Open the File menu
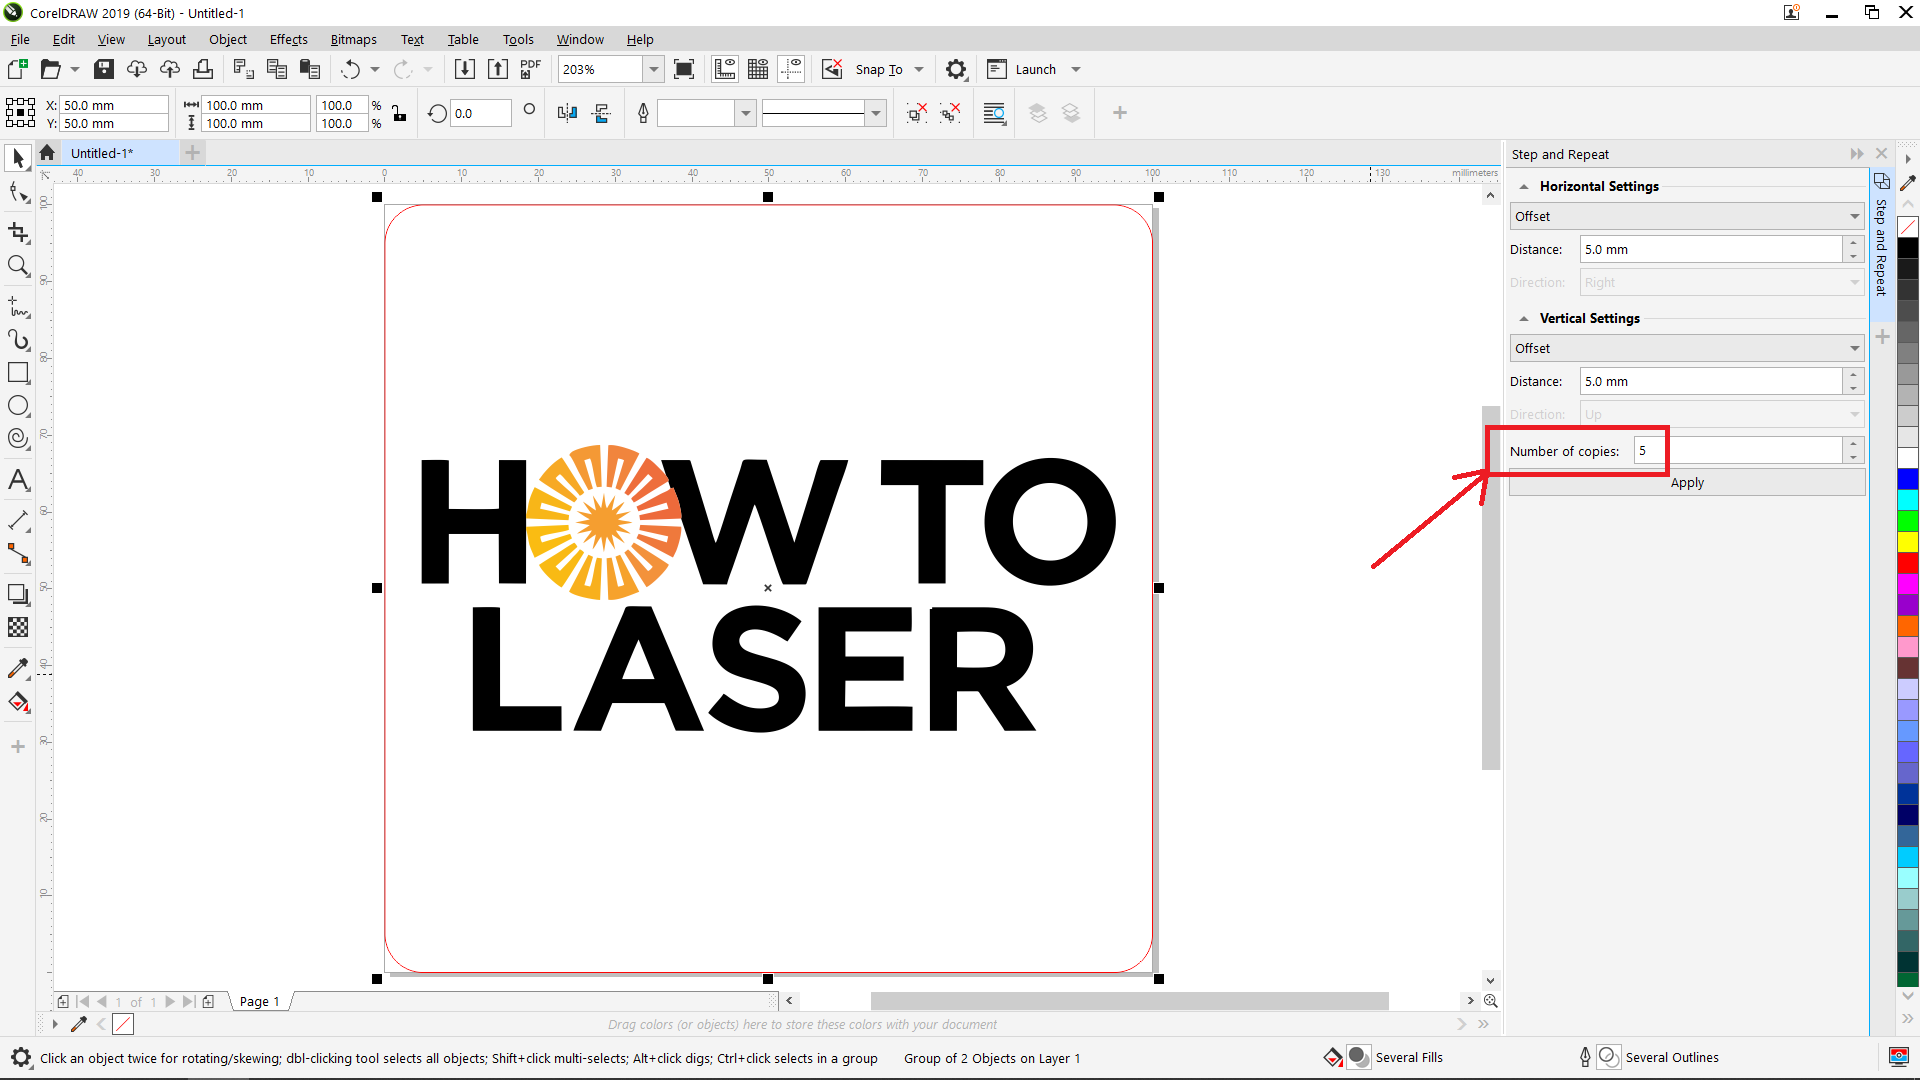This screenshot has height=1080, width=1920. pos(20,39)
